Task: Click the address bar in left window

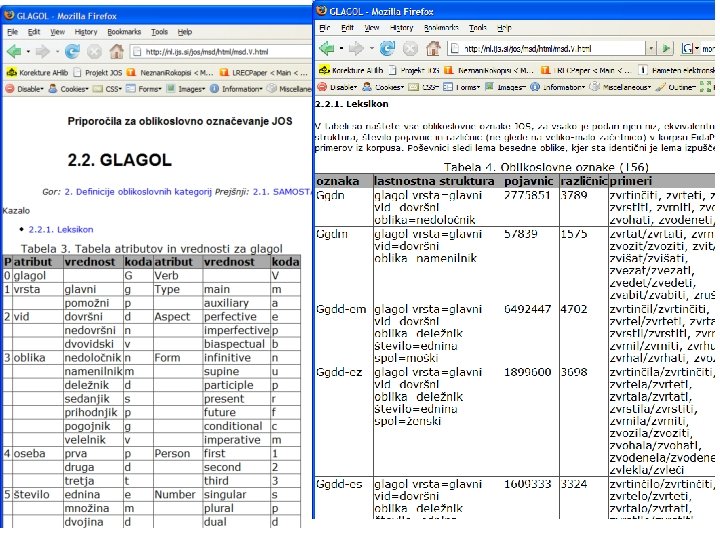Action: [220, 51]
